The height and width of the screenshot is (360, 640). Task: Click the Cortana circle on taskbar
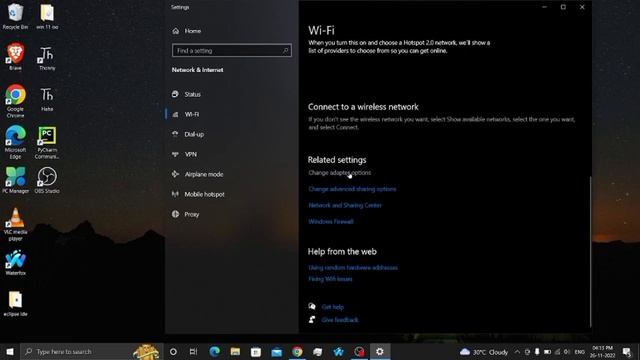(x=173, y=351)
